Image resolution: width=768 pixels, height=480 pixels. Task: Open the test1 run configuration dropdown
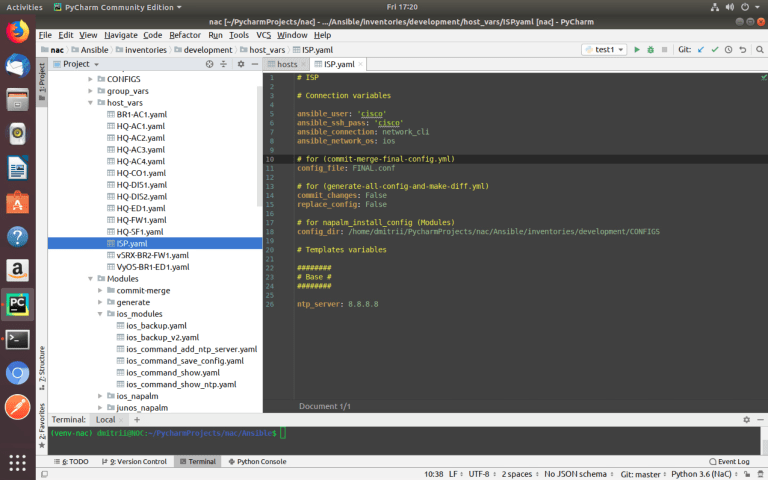tap(604, 49)
